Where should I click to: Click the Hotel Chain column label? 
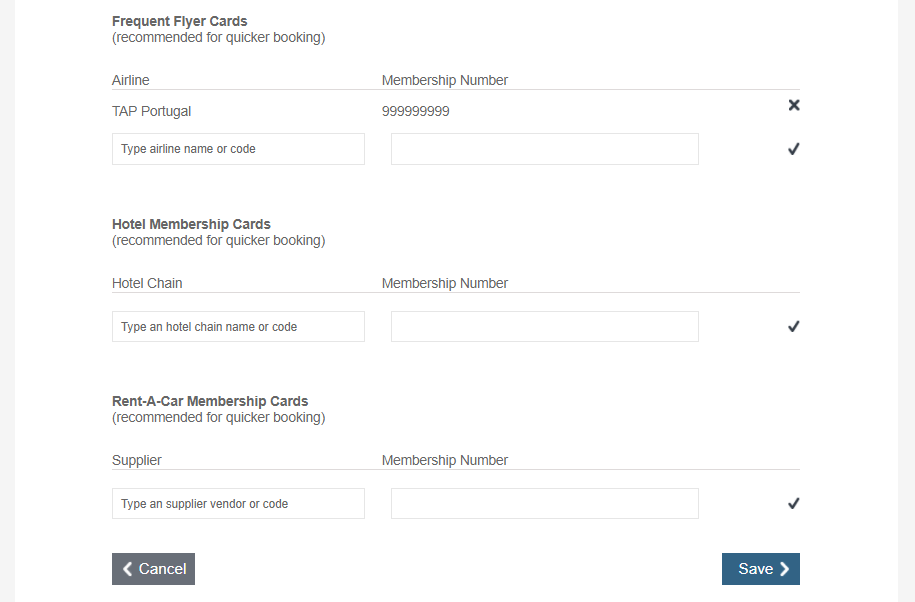(x=147, y=283)
